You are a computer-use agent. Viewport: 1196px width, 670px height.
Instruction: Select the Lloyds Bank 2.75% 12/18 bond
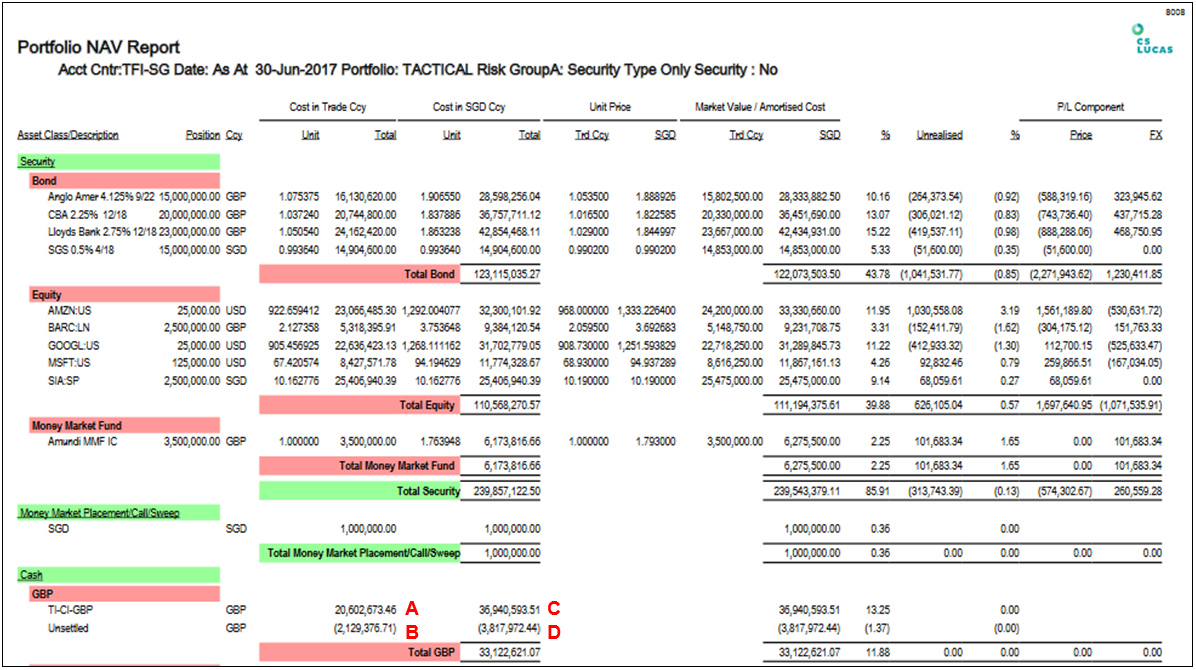click(x=94, y=230)
